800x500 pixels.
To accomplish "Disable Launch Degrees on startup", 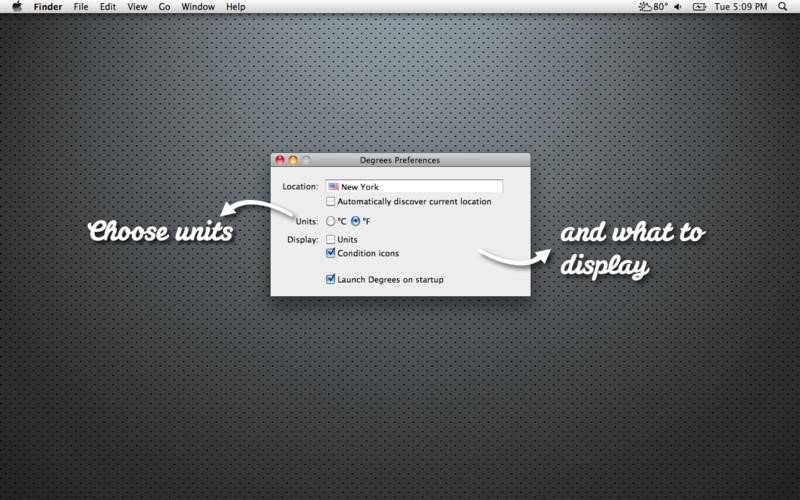I will click(331, 279).
